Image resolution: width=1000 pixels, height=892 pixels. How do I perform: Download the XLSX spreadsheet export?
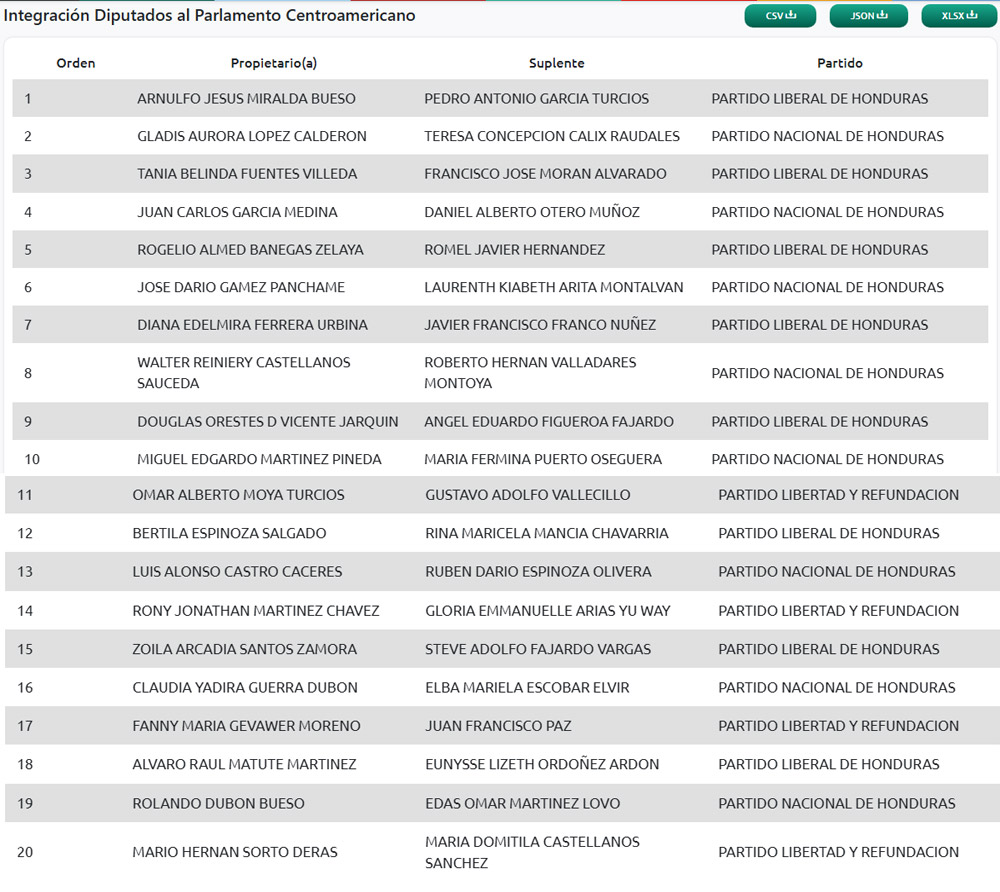tap(957, 15)
